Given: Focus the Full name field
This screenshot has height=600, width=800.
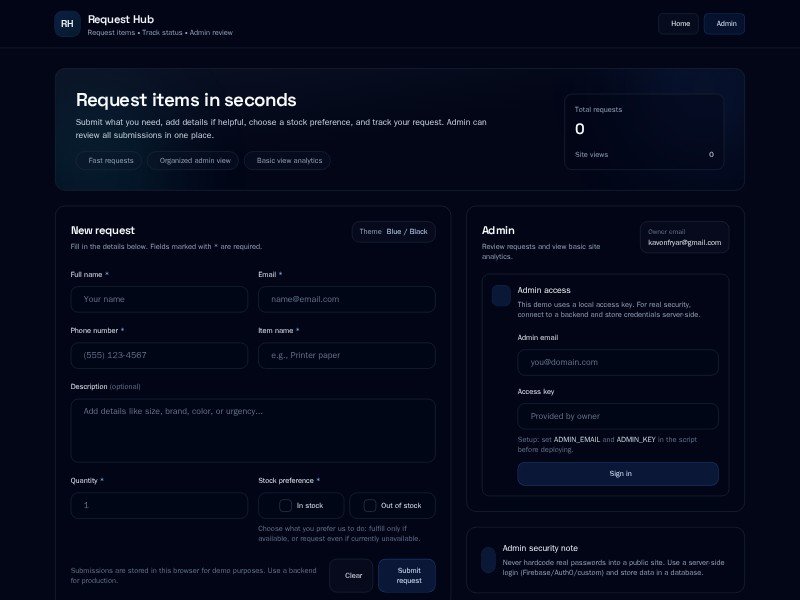Looking at the screenshot, I should pyautogui.click(x=159, y=299).
